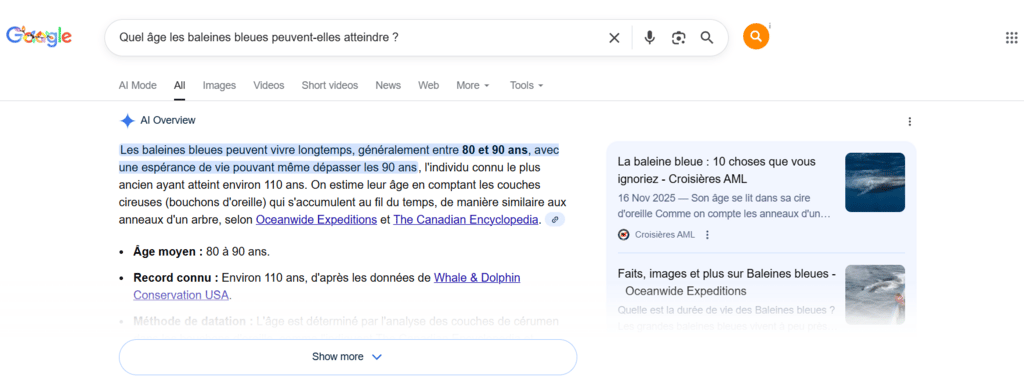Expand the Tools dropdown
This screenshot has width=1024, height=388.
(x=526, y=86)
